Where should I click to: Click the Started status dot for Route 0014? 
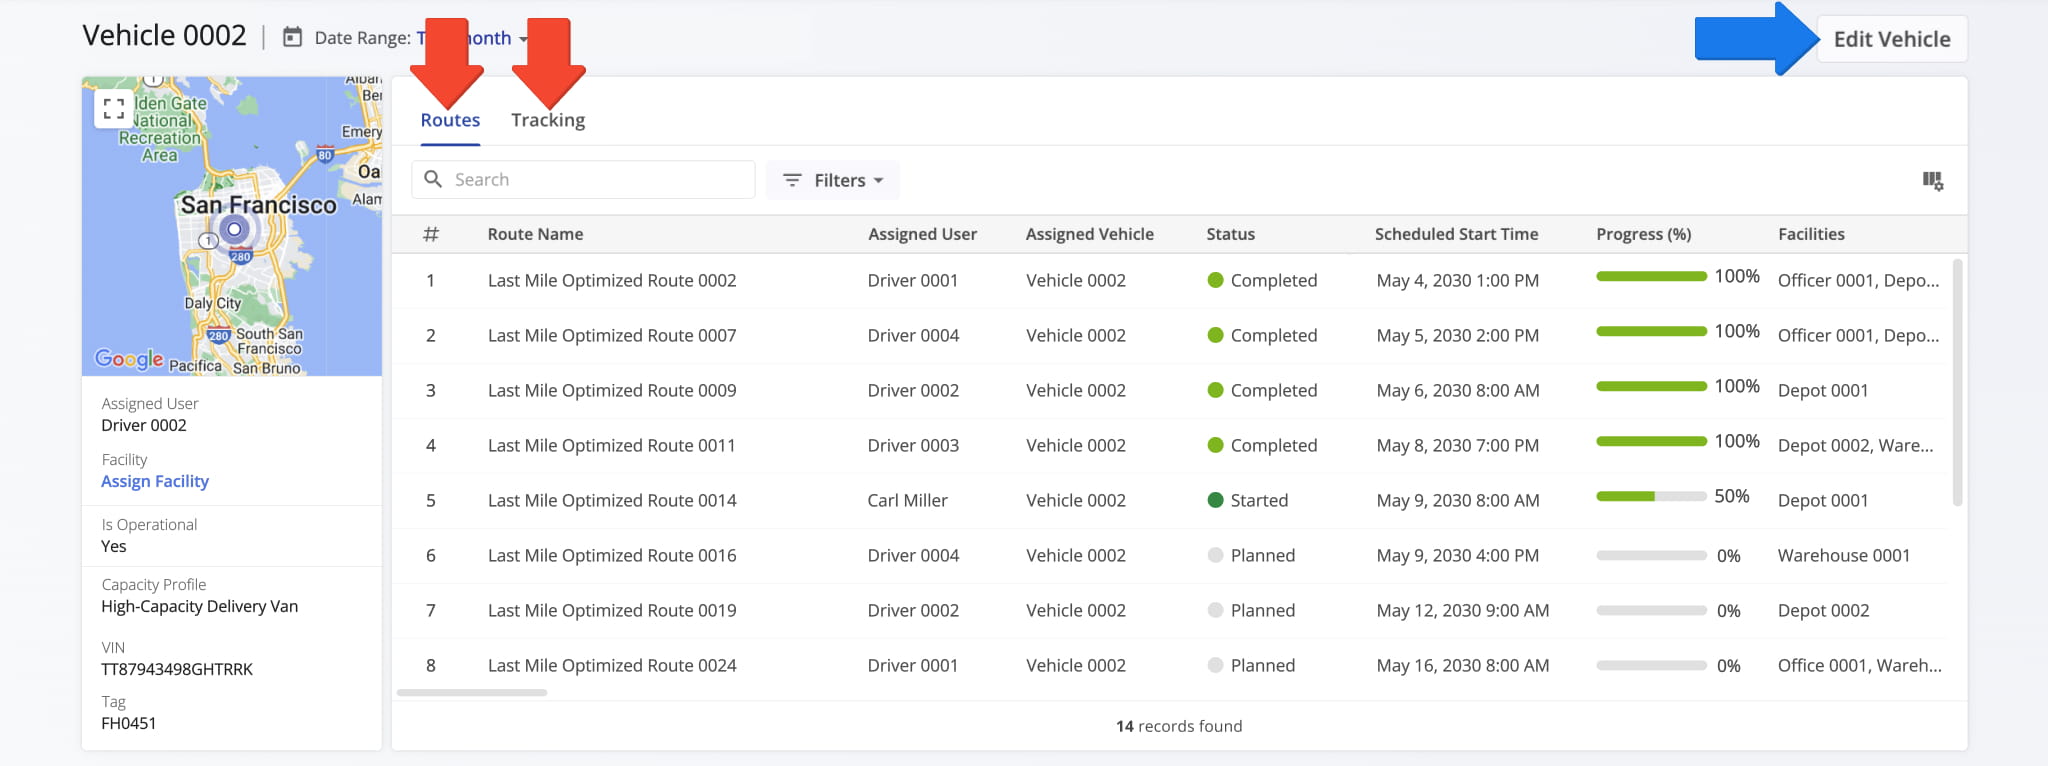tap(1215, 501)
